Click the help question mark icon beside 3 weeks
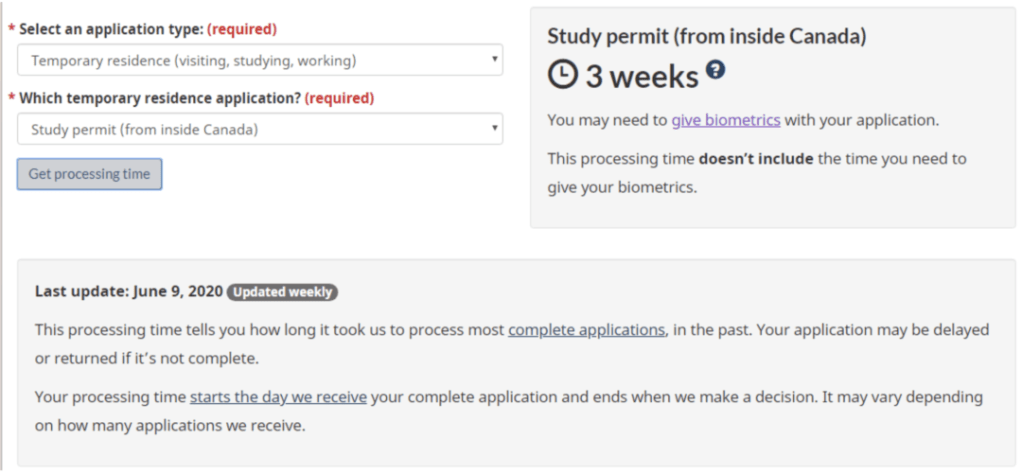1022x475 pixels. (x=715, y=70)
